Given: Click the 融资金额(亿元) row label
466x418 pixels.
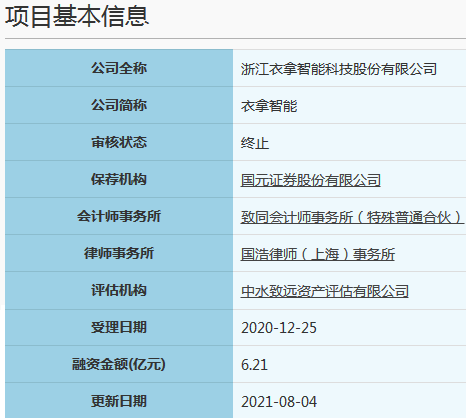Looking at the screenshot, I should 119,364.
